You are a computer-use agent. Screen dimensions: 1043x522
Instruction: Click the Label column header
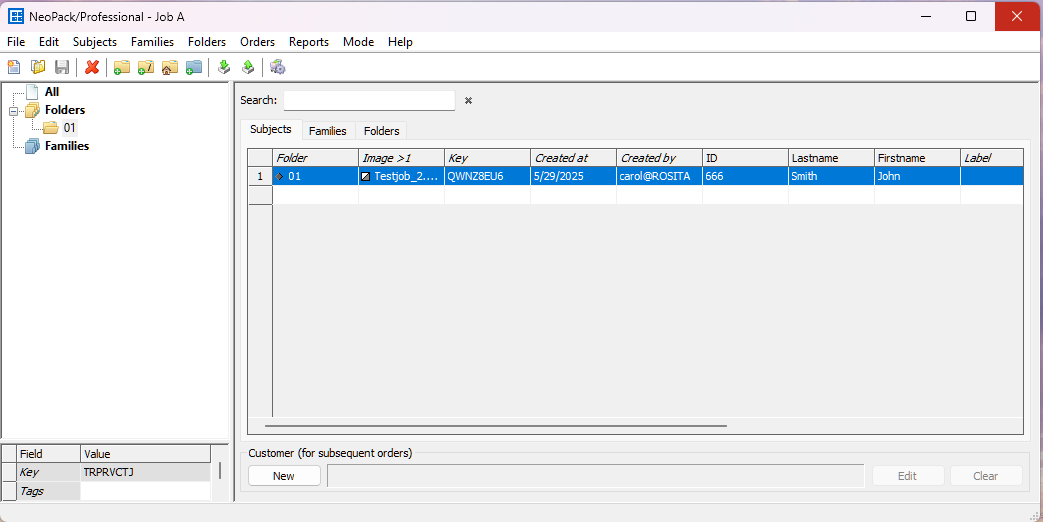pyautogui.click(x=991, y=158)
